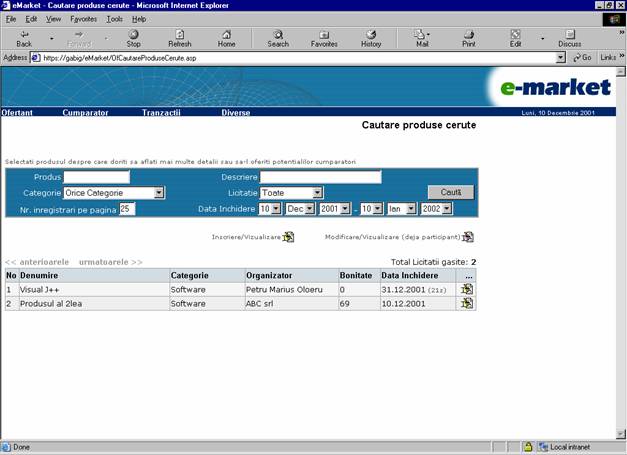Click the Stop loading icon

coord(133,38)
